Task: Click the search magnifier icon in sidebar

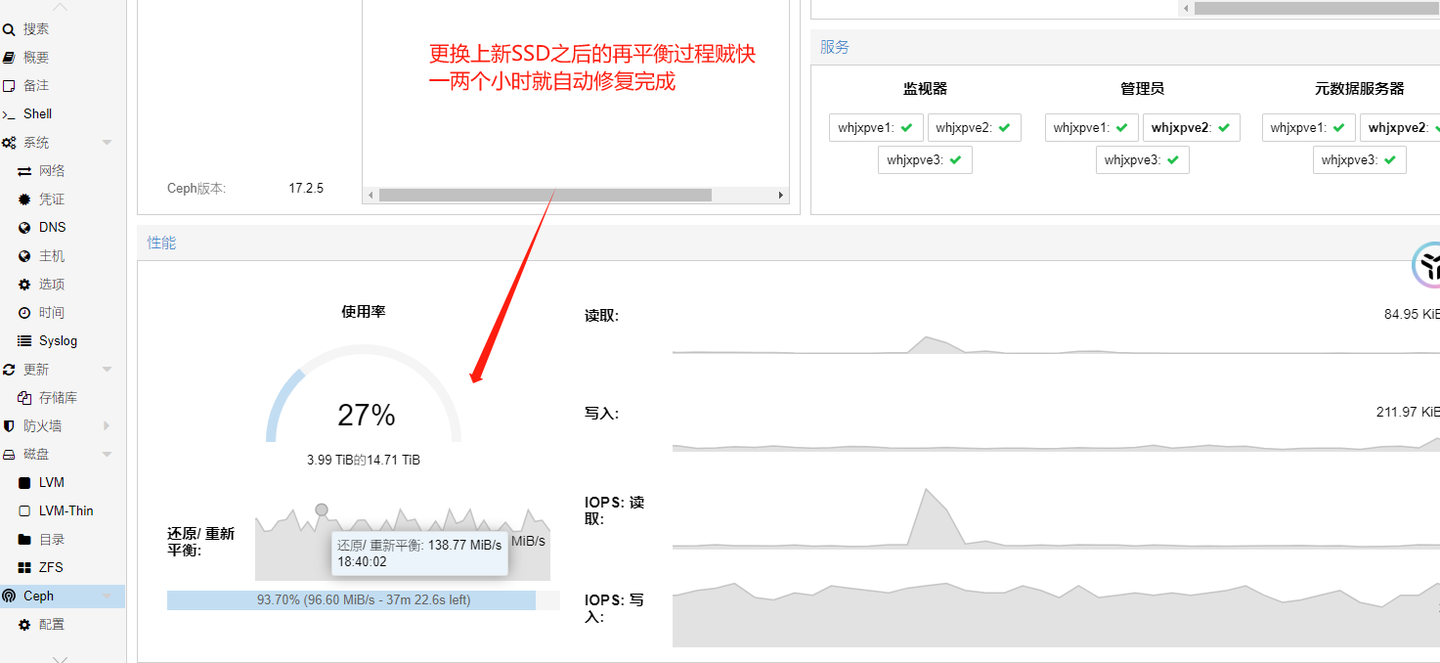Action: pyautogui.click(x=9, y=30)
